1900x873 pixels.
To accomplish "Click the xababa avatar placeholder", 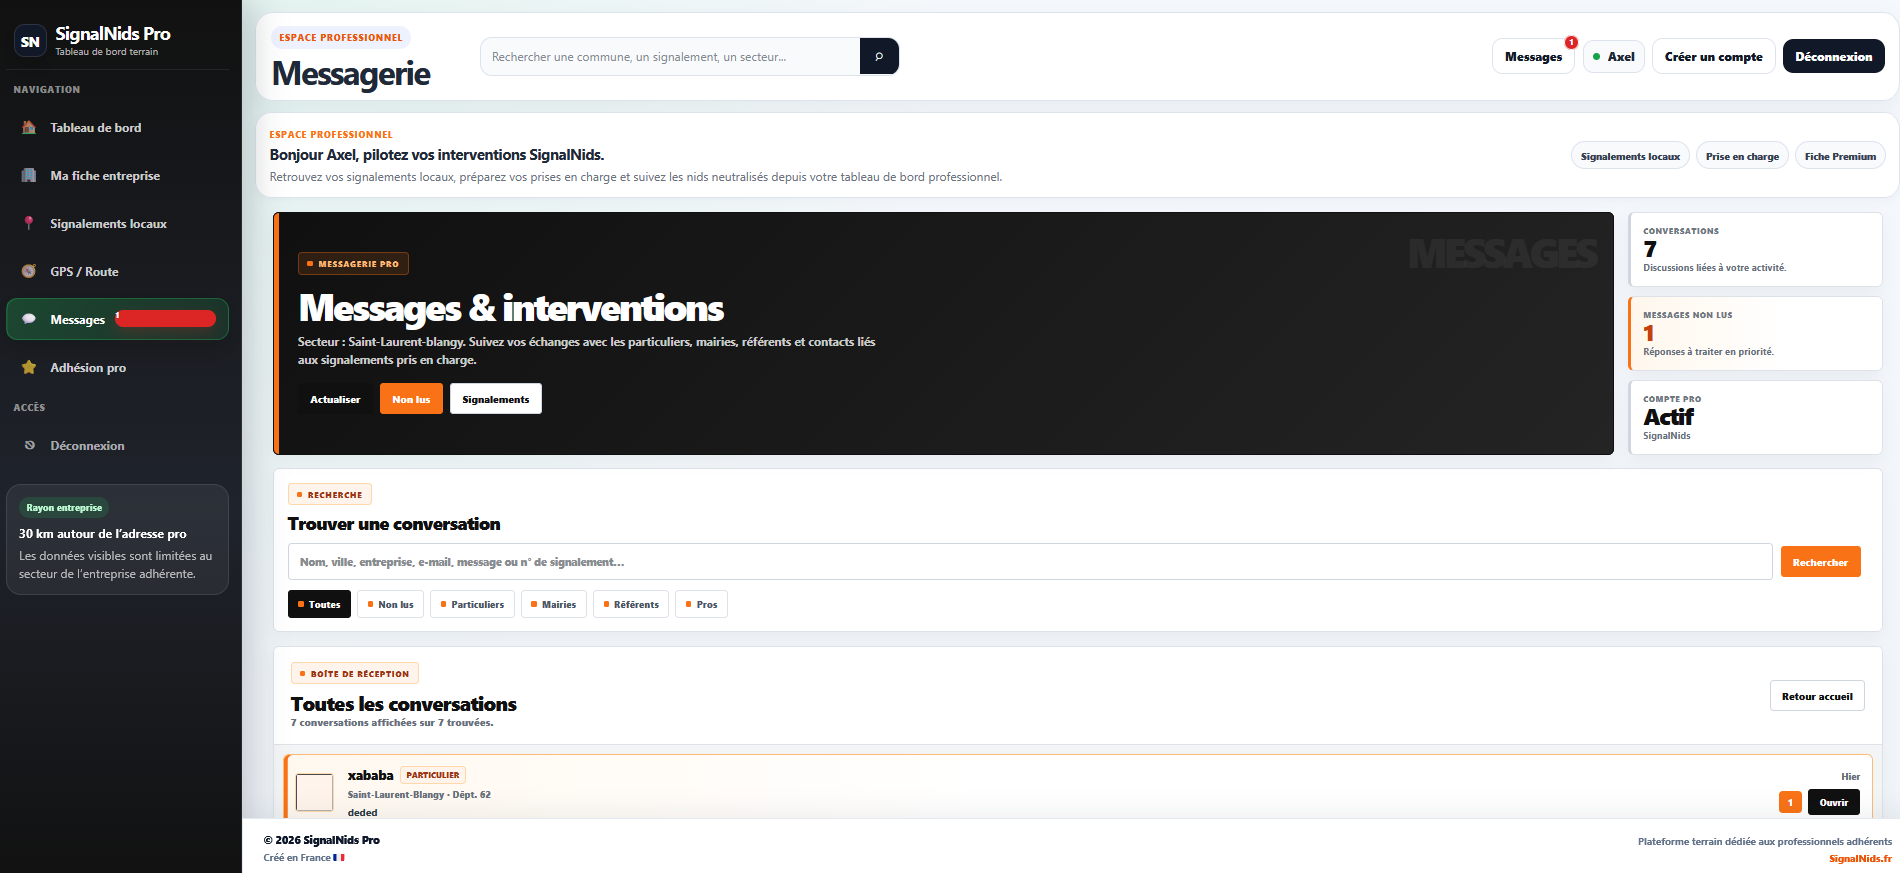I will tap(314, 792).
